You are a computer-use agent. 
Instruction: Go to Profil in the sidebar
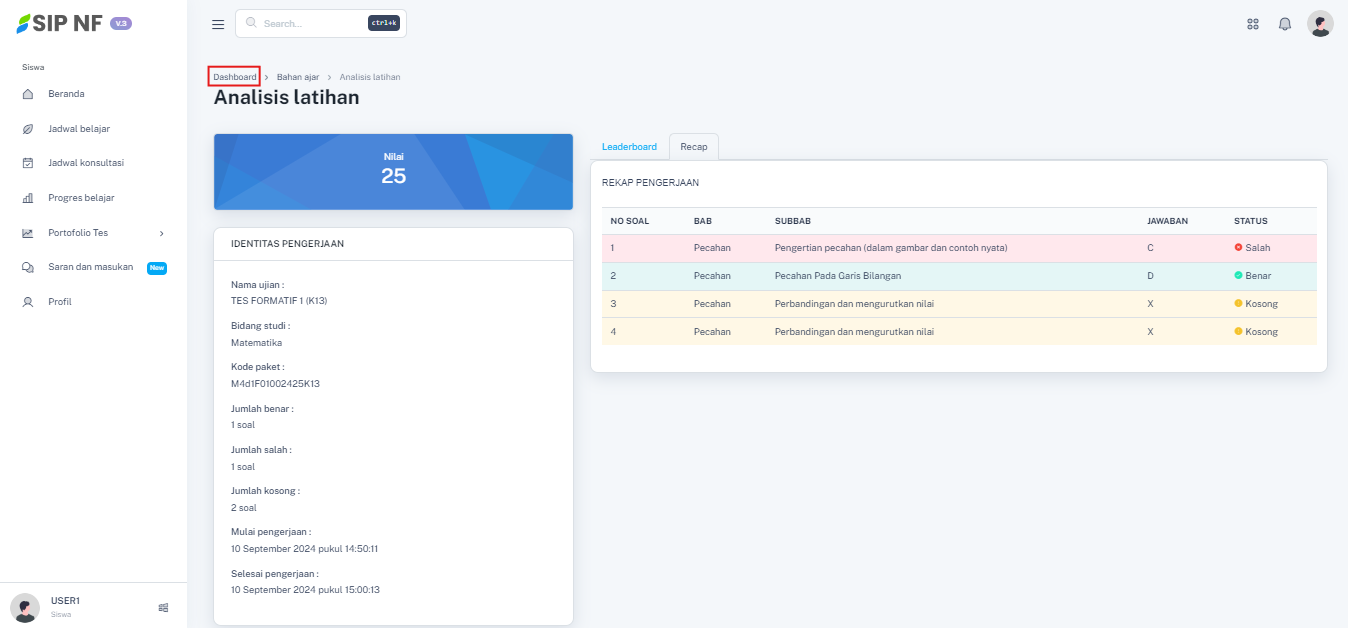tap(60, 302)
